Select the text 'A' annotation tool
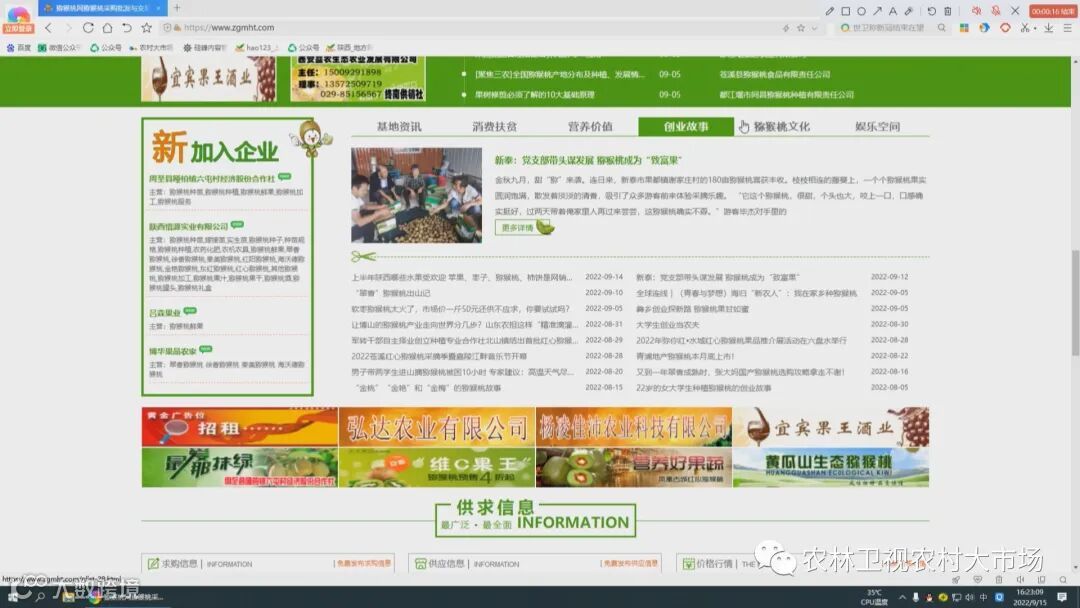Screen dimensions: 1080x608 pyautogui.click(x=893, y=11)
